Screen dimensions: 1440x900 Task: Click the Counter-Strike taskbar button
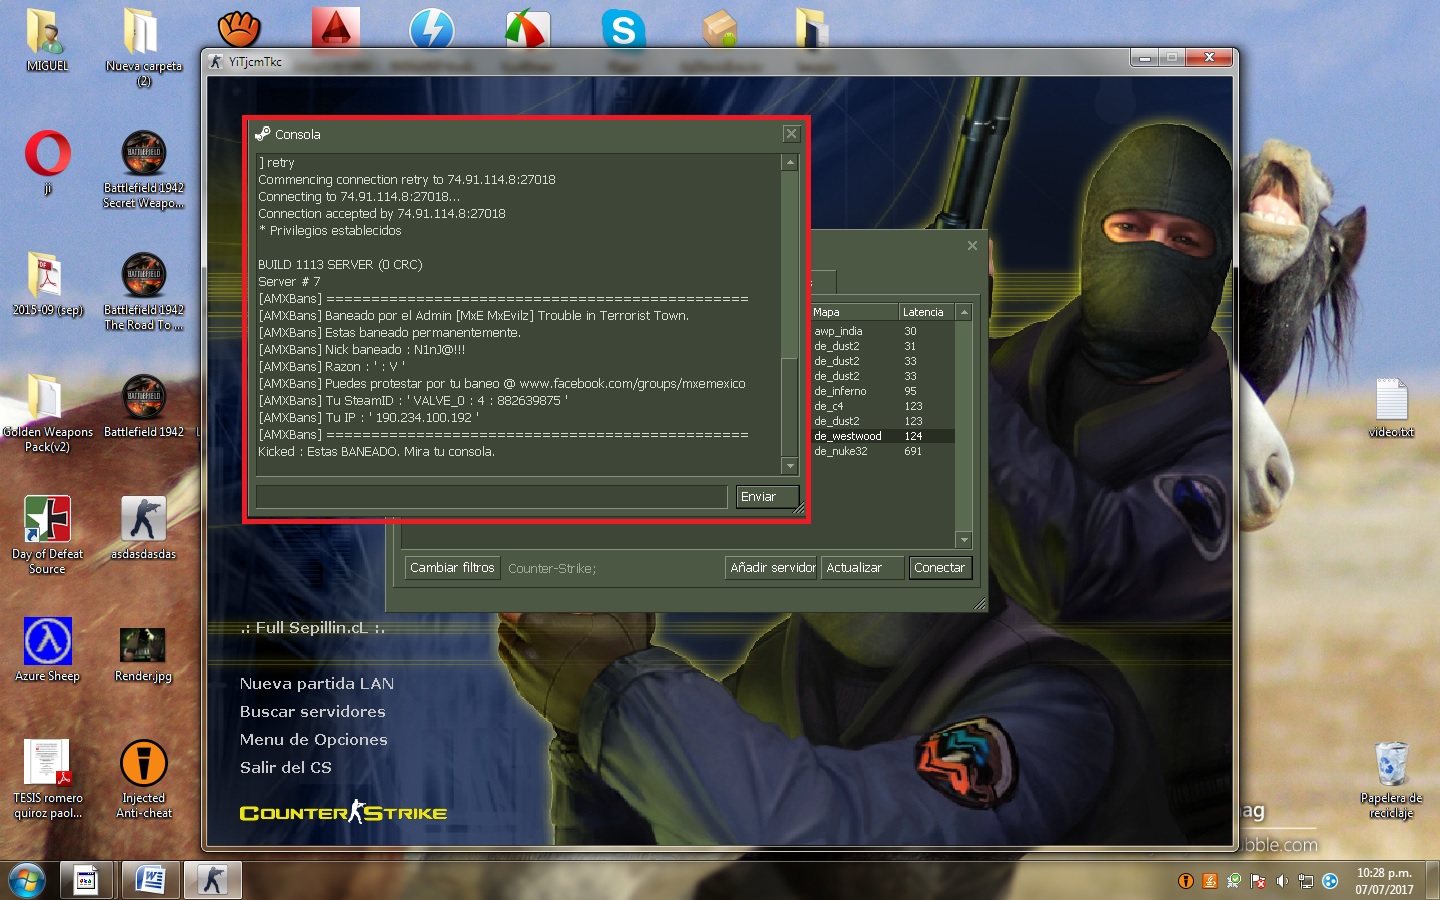212,880
